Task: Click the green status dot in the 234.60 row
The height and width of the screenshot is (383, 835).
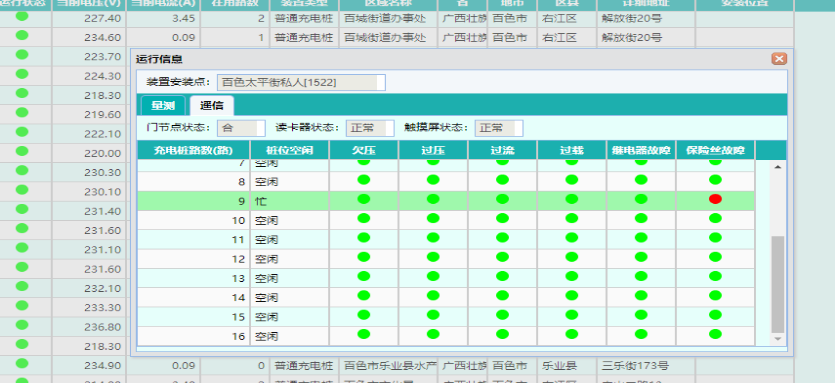Action: point(22,35)
